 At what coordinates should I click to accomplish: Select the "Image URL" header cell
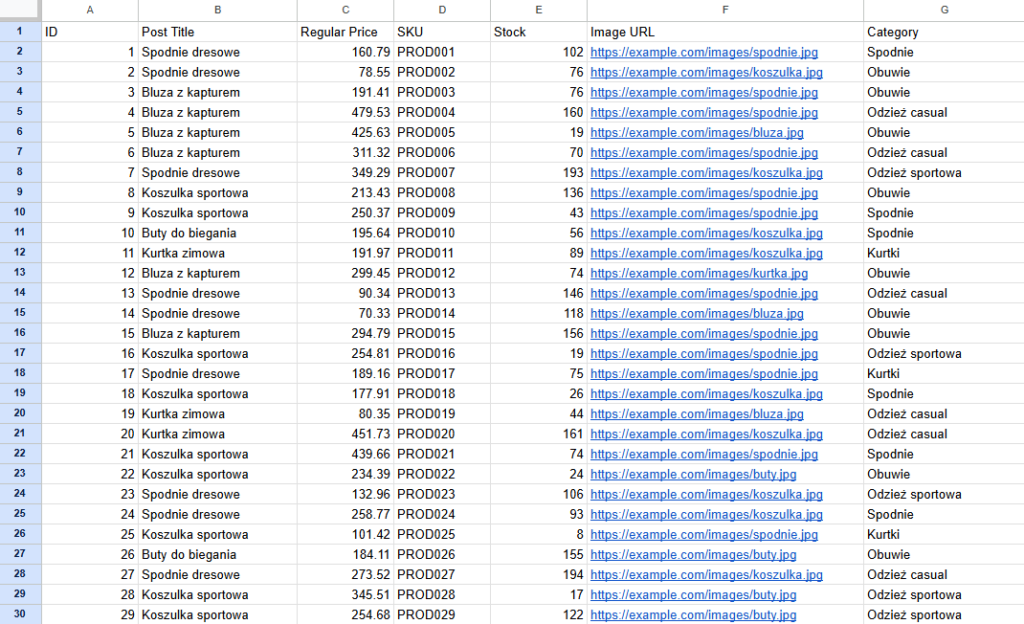tap(622, 32)
